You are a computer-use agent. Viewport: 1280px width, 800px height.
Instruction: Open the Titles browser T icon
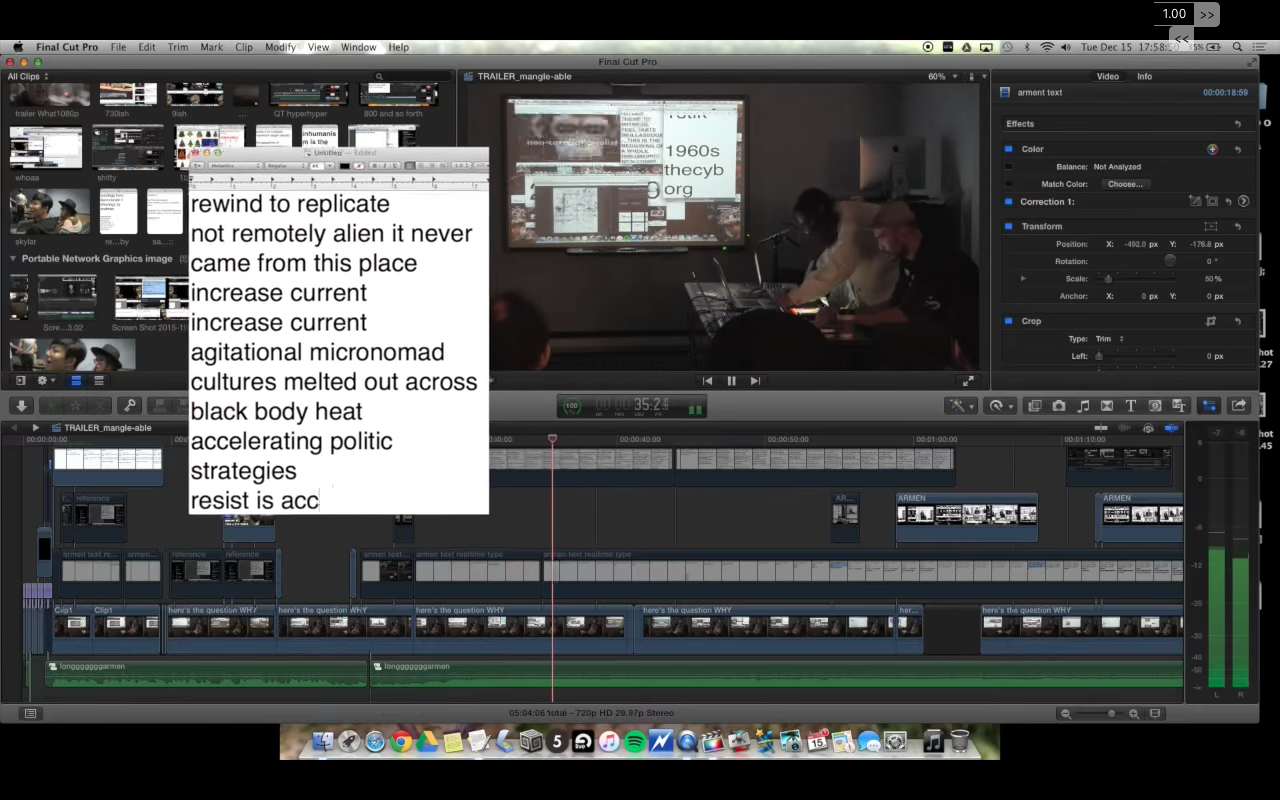[x=1131, y=406]
